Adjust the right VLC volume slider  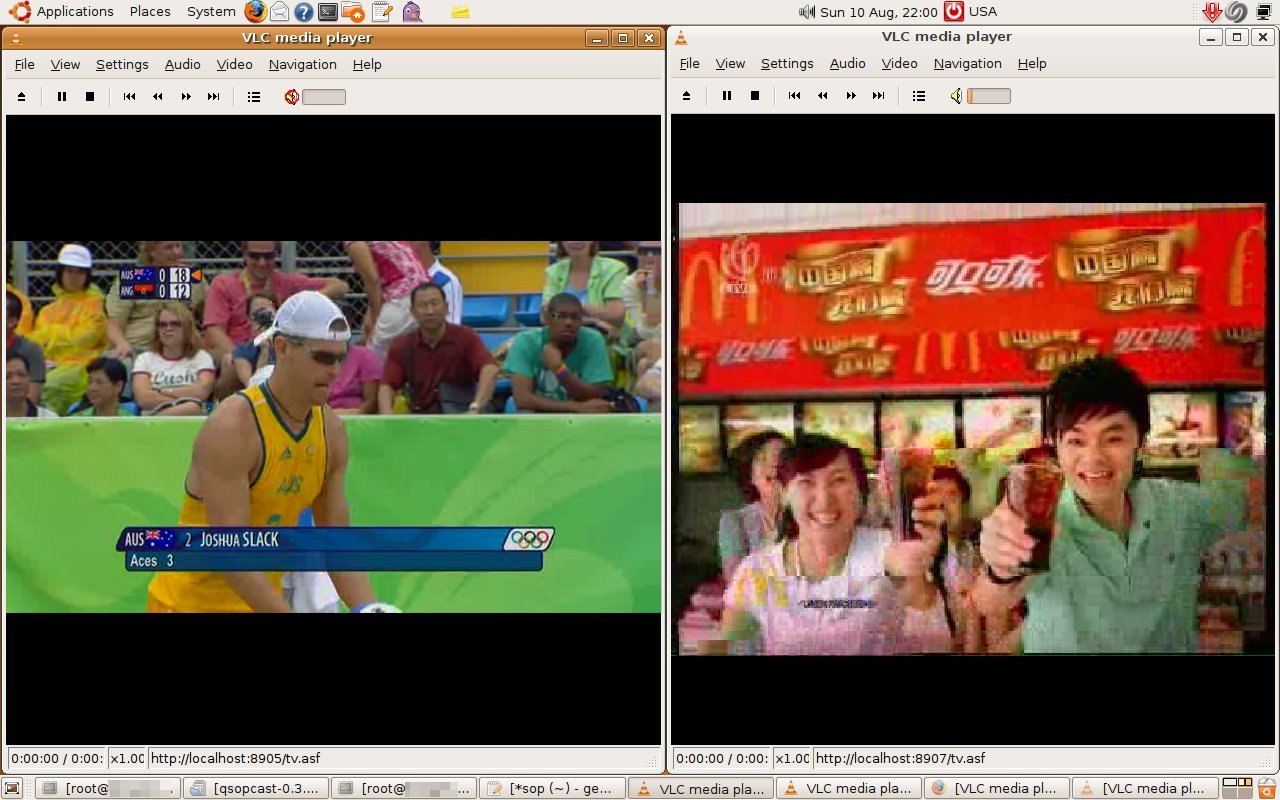point(989,96)
